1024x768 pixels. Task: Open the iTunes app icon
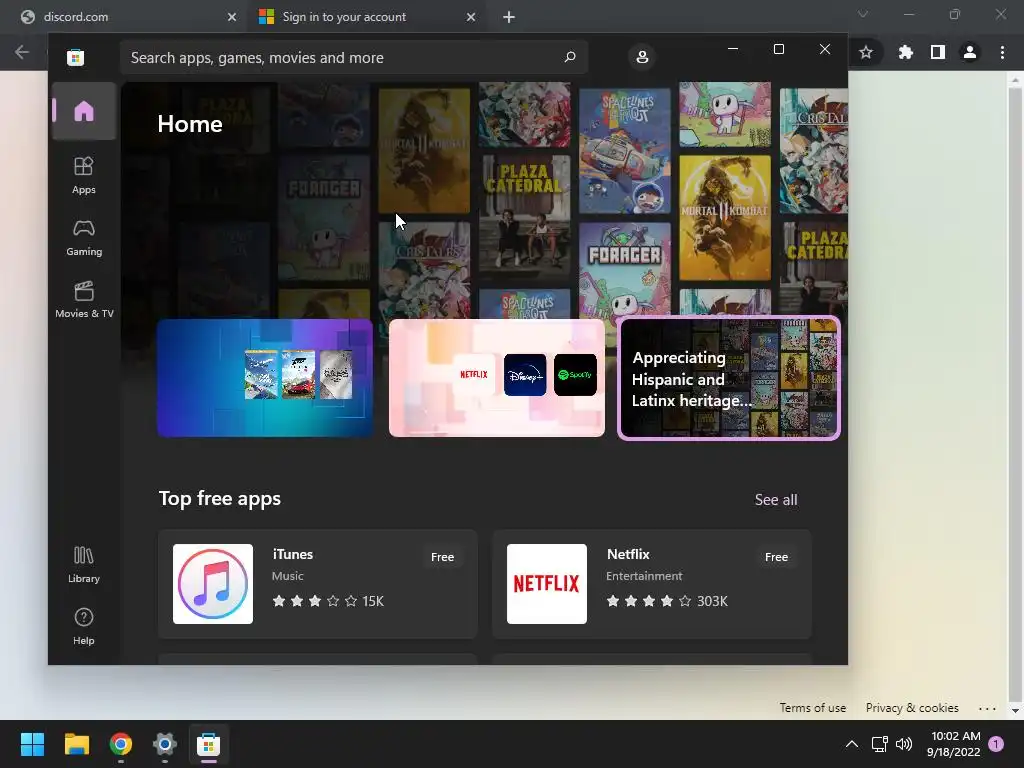(x=213, y=584)
